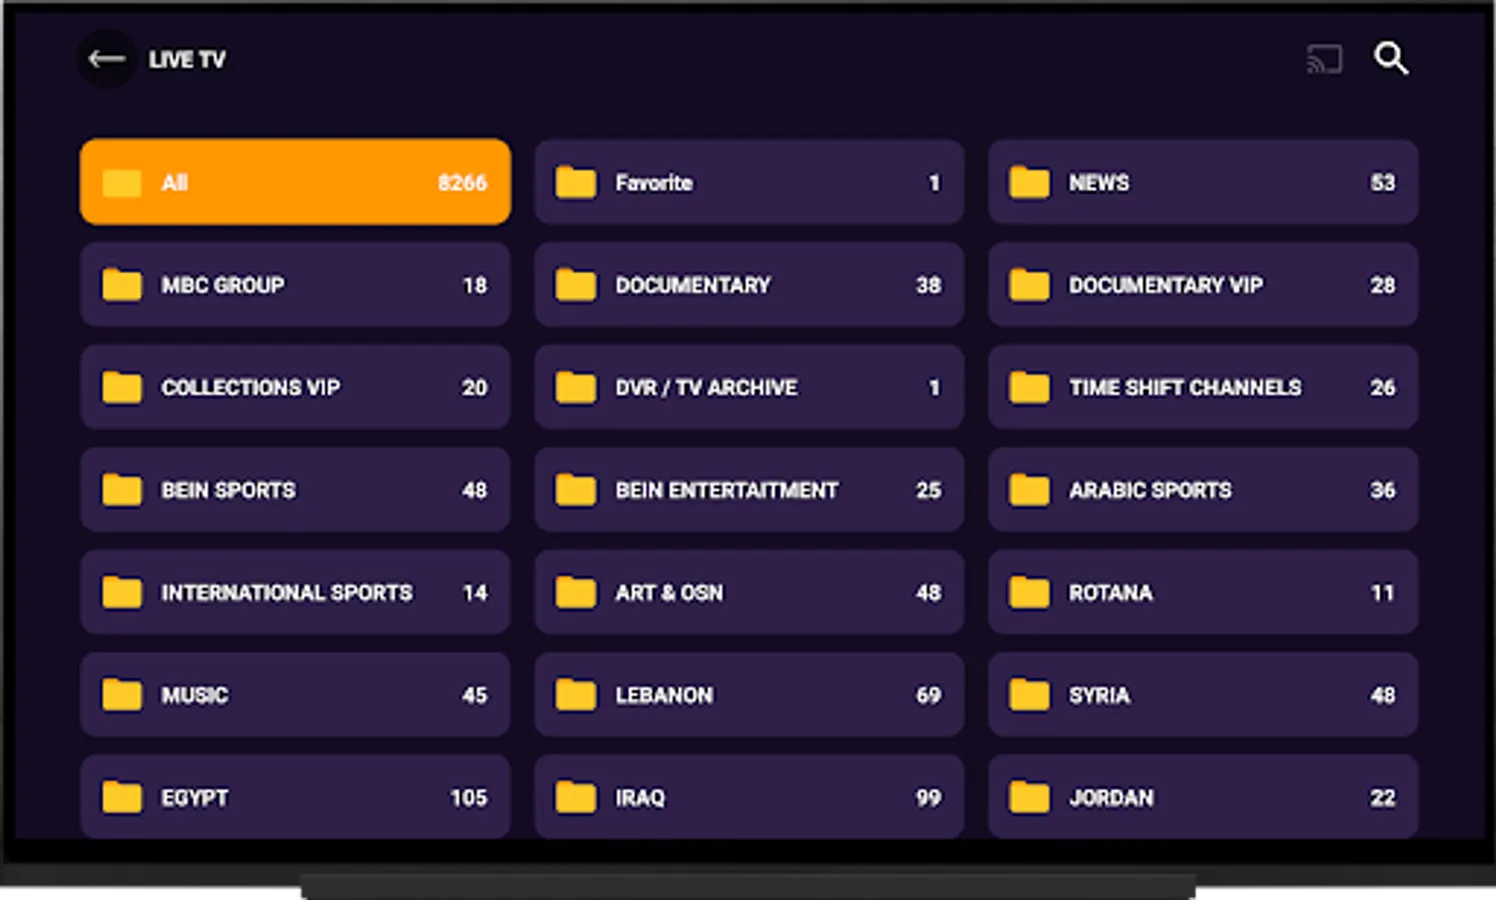
Task: Click the folder icon beside NEWS
Action: click(1029, 182)
